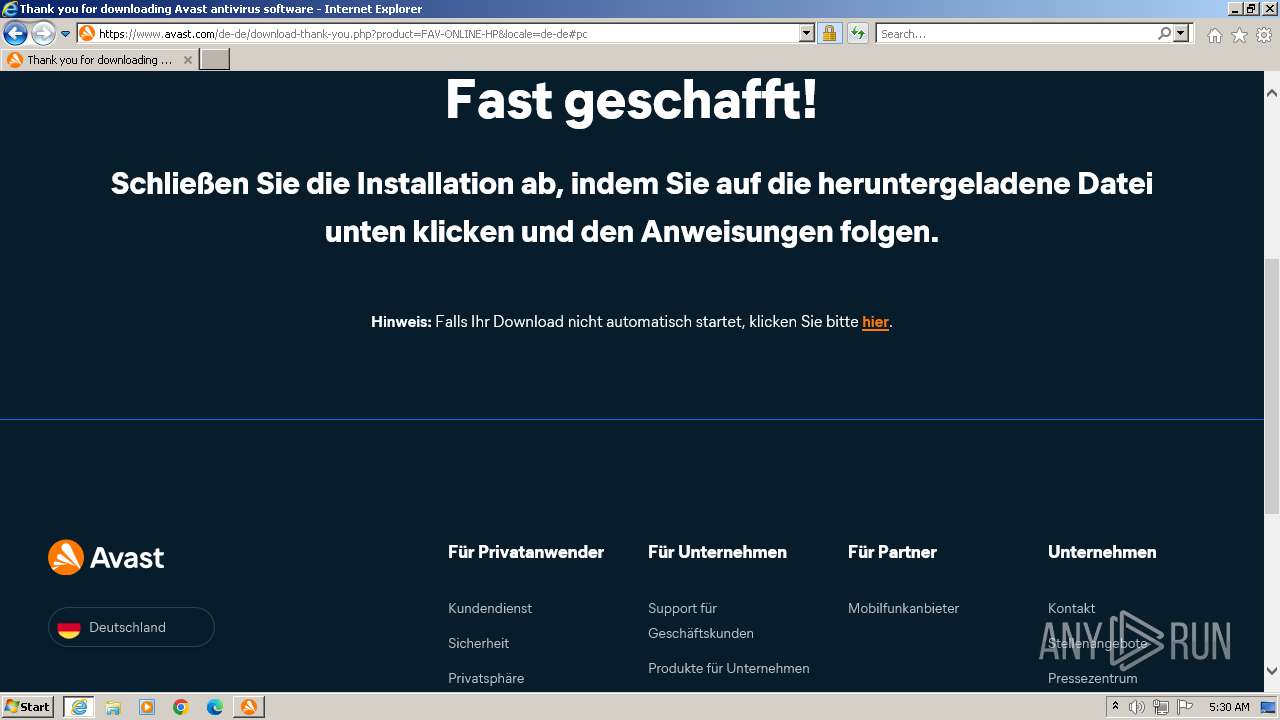1280x720 pixels.
Task: Click the 'Für Privatanwender' footer heading
Action: click(526, 552)
